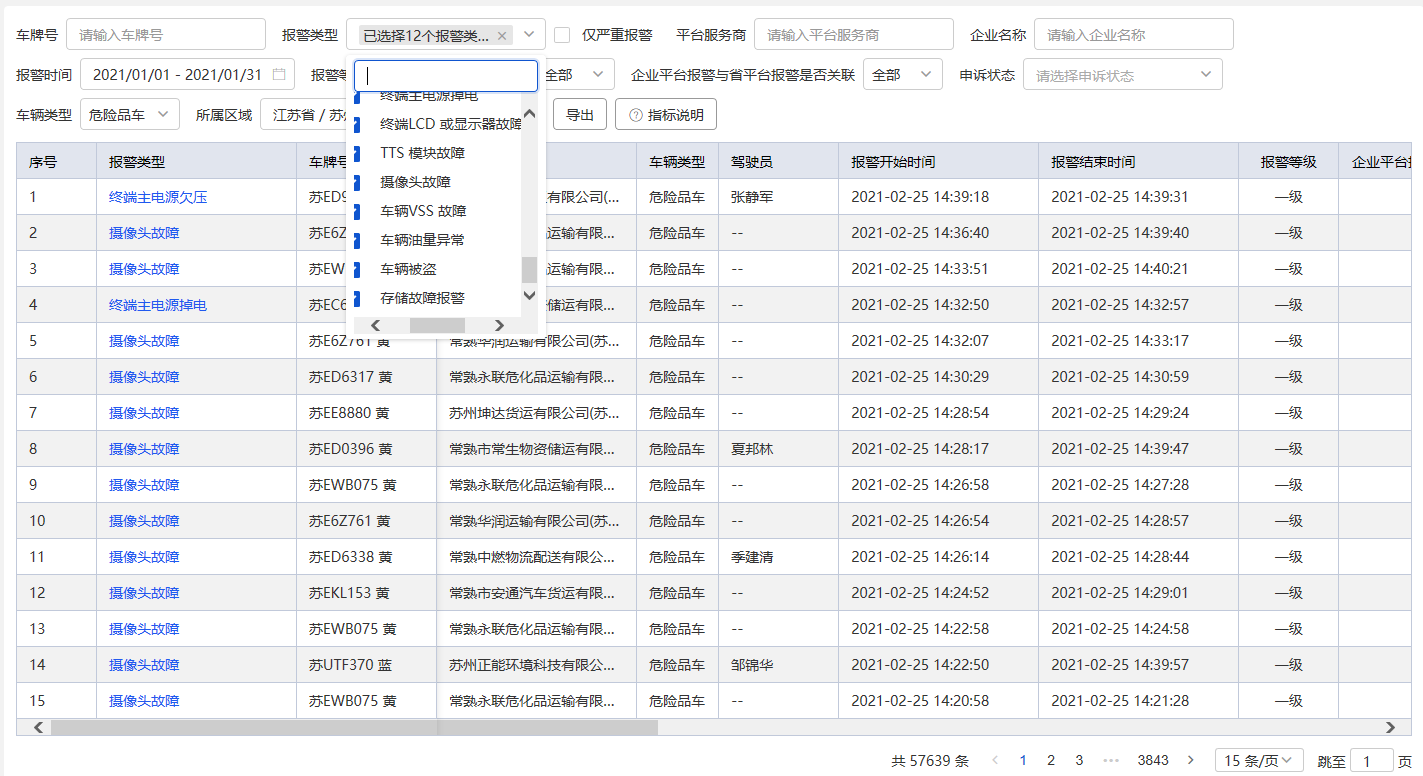Open the 申诉状态 dropdown
This screenshot has width=1423, height=776.
coord(1122,75)
